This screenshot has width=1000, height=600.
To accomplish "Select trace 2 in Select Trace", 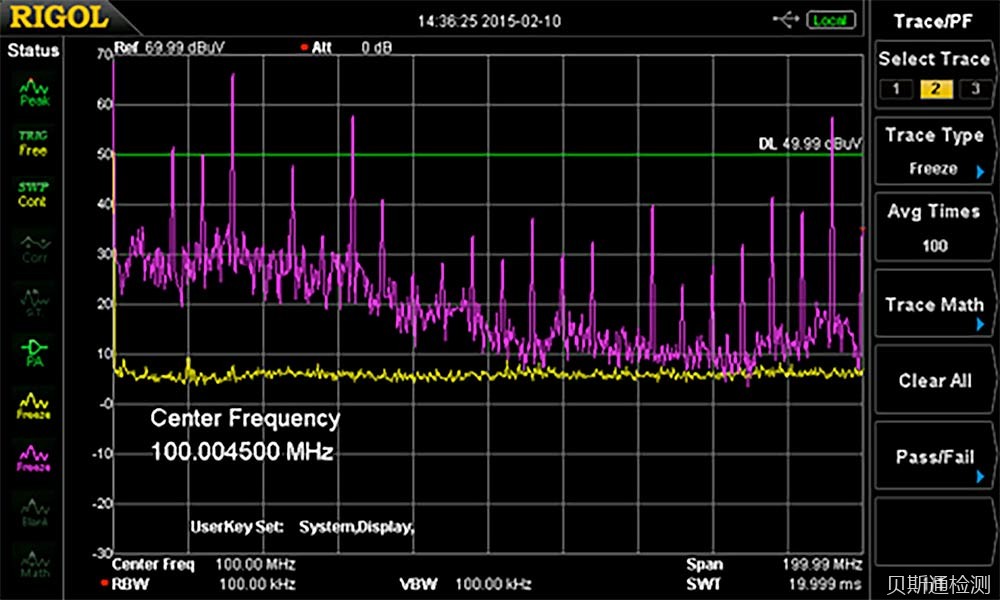I will (x=935, y=90).
